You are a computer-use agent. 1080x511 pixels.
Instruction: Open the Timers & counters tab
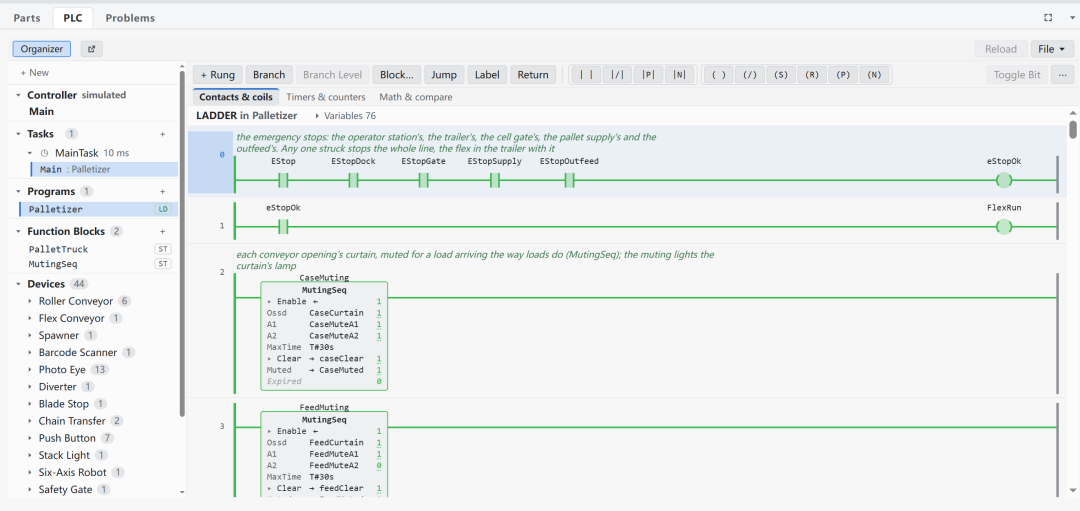[x=326, y=97]
